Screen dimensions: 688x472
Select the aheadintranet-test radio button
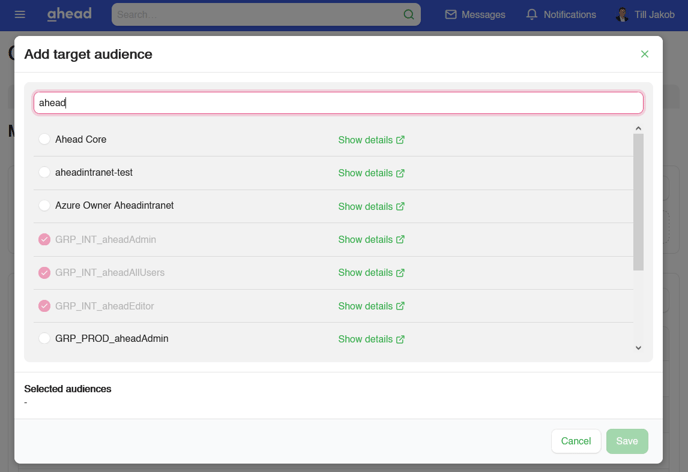tap(44, 172)
